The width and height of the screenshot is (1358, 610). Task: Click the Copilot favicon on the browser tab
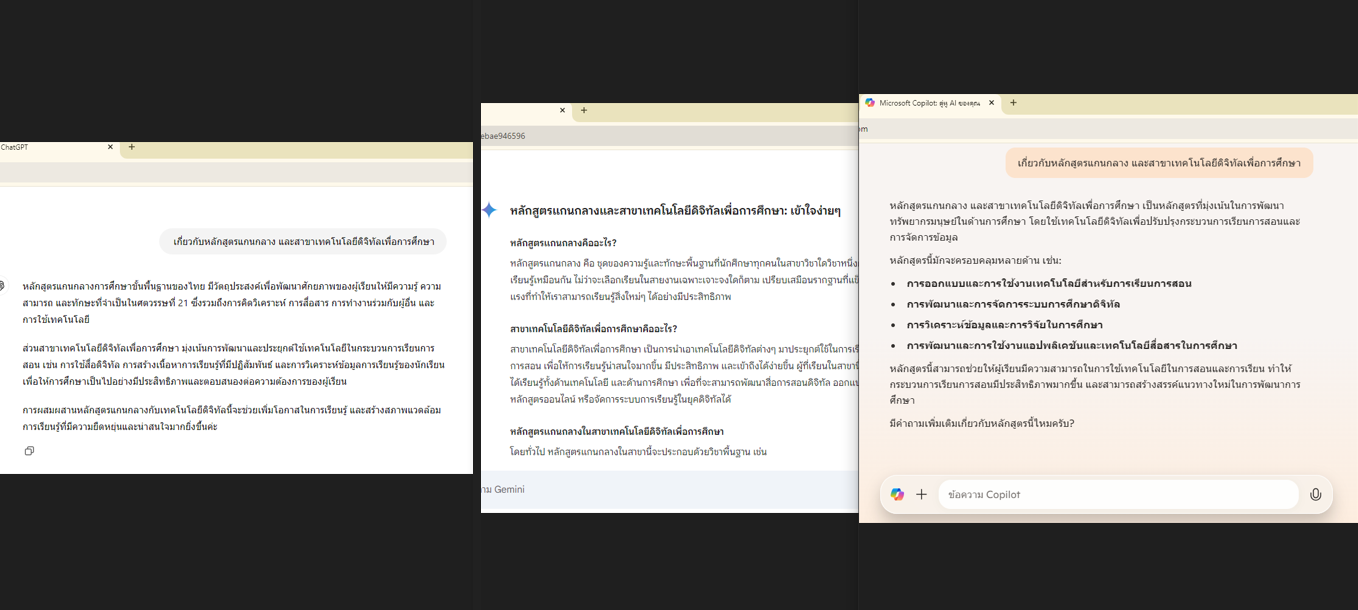click(870, 103)
